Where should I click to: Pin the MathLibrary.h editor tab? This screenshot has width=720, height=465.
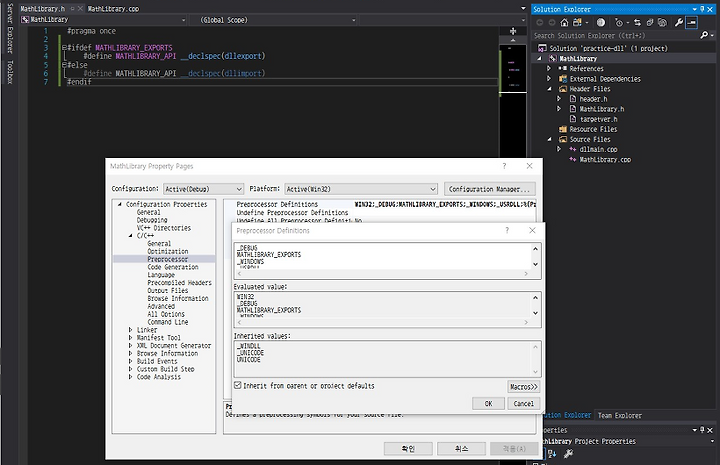[73, 9]
